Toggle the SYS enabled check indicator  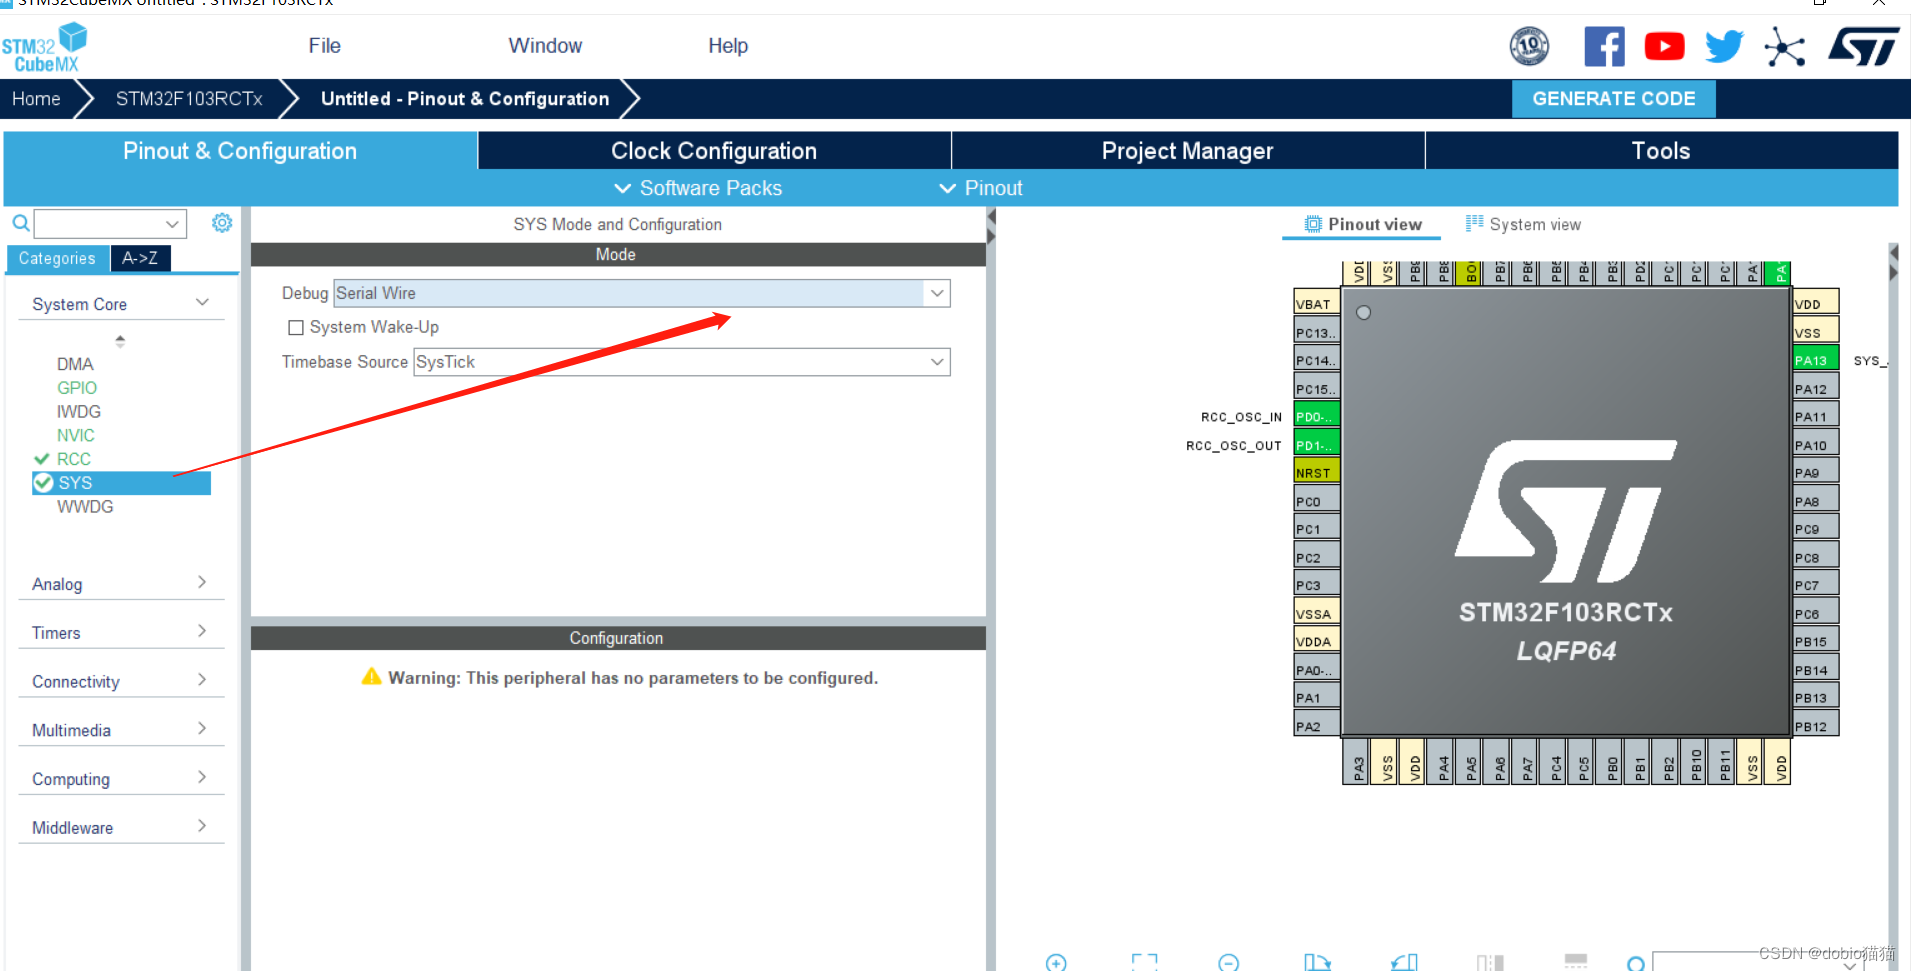(x=43, y=483)
